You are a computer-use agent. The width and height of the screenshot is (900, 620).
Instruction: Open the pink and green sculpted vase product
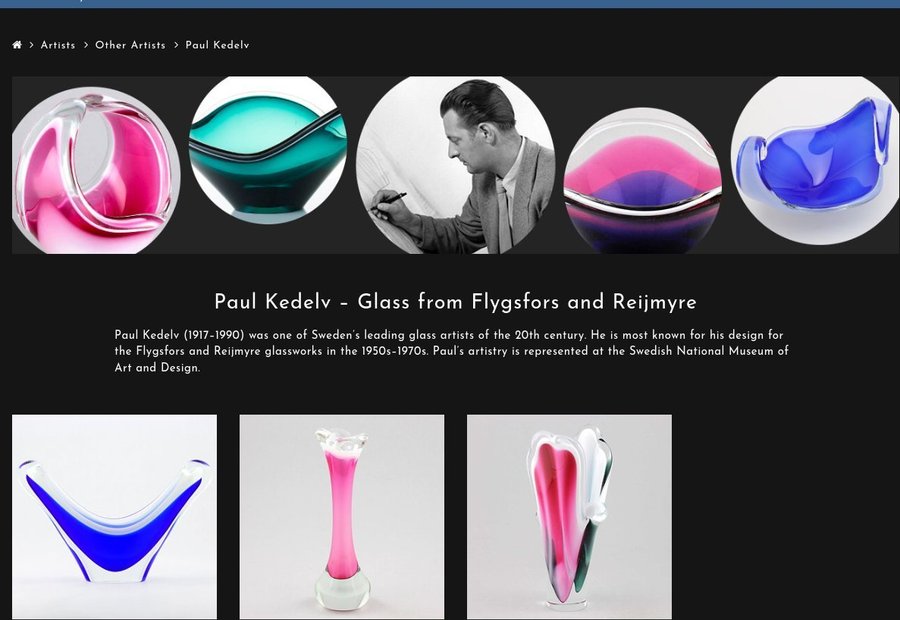point(569,517)
